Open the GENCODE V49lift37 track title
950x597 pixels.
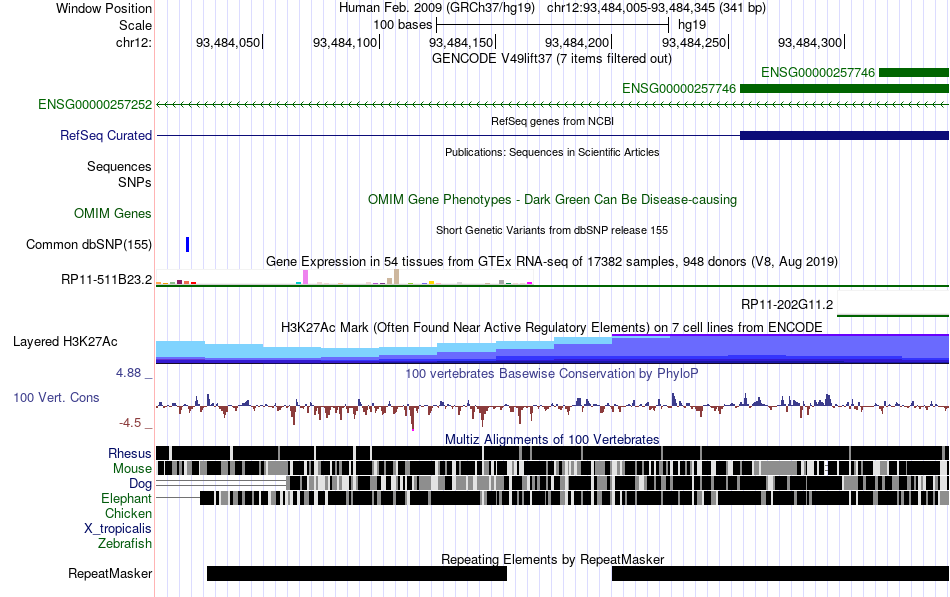[551, 59]
